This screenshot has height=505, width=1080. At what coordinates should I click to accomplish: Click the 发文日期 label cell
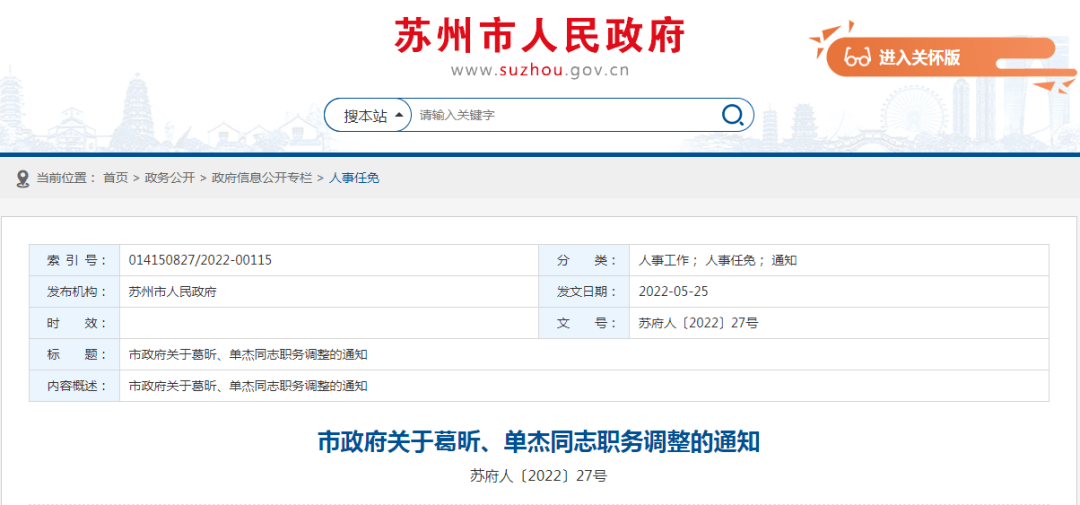[584, 291]
